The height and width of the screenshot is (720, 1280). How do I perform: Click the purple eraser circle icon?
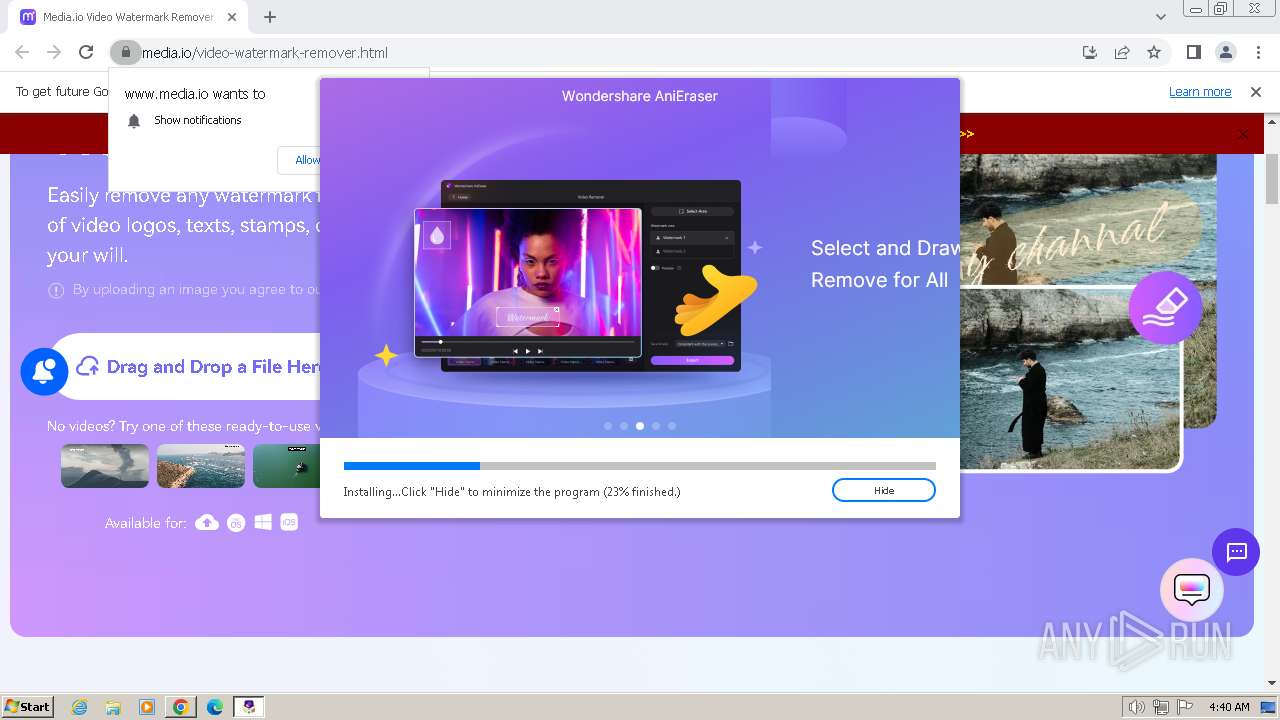click(x=1165, y=308)
